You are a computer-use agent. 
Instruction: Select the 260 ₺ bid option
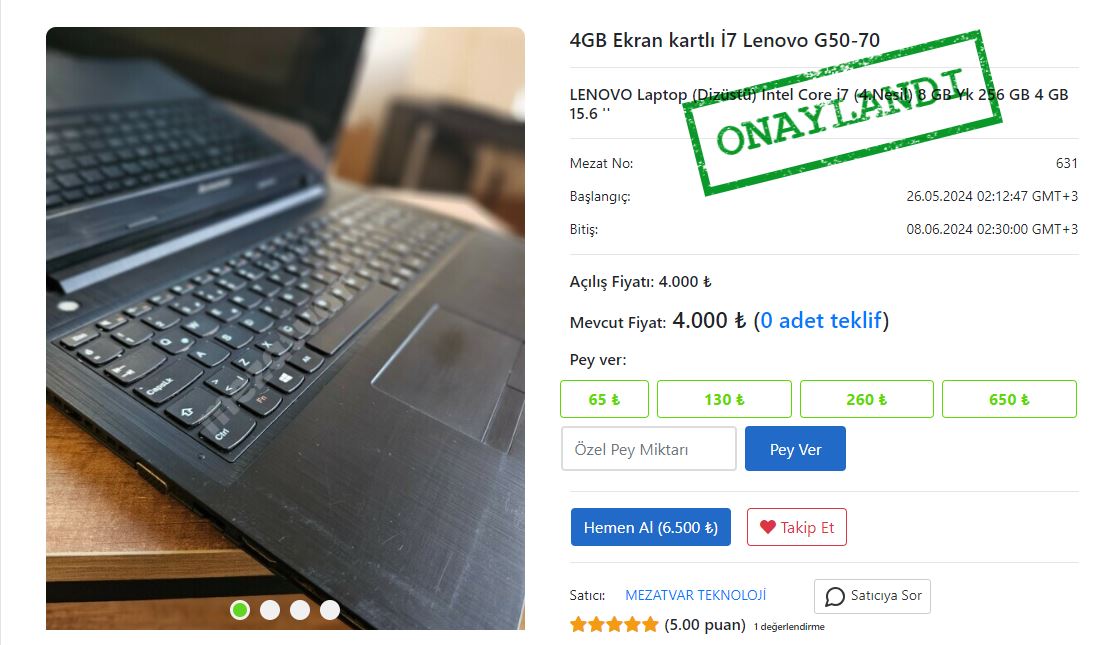[867, 399]
